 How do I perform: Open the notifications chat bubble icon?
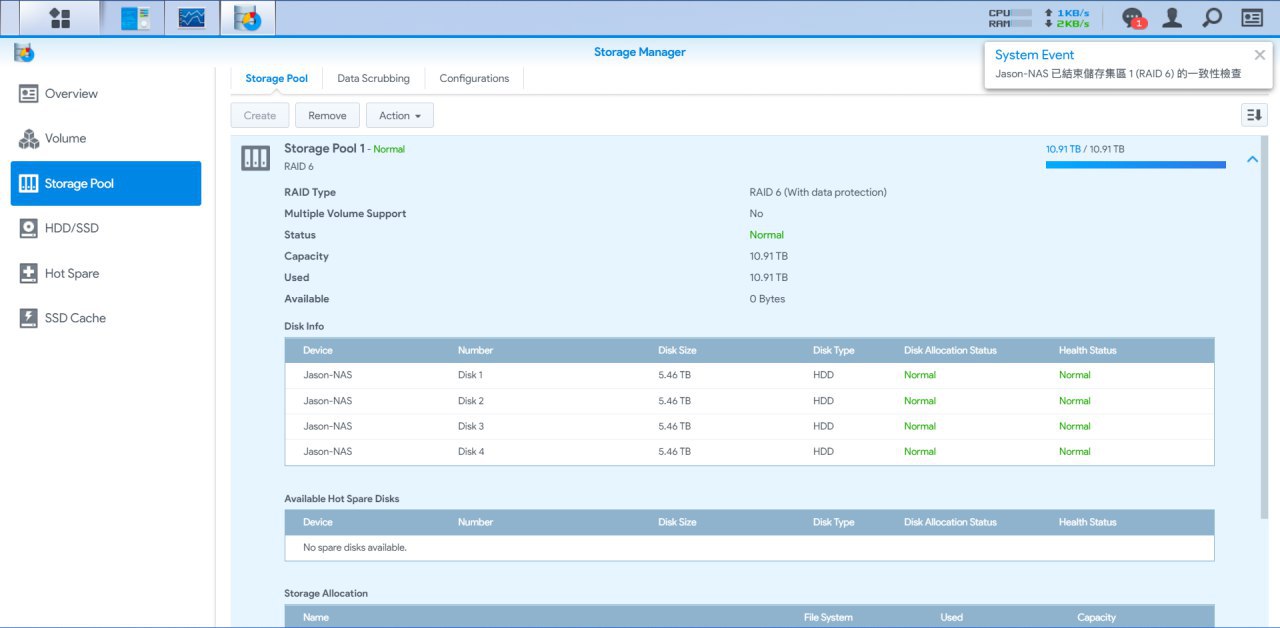click(x=1132, y=18)
